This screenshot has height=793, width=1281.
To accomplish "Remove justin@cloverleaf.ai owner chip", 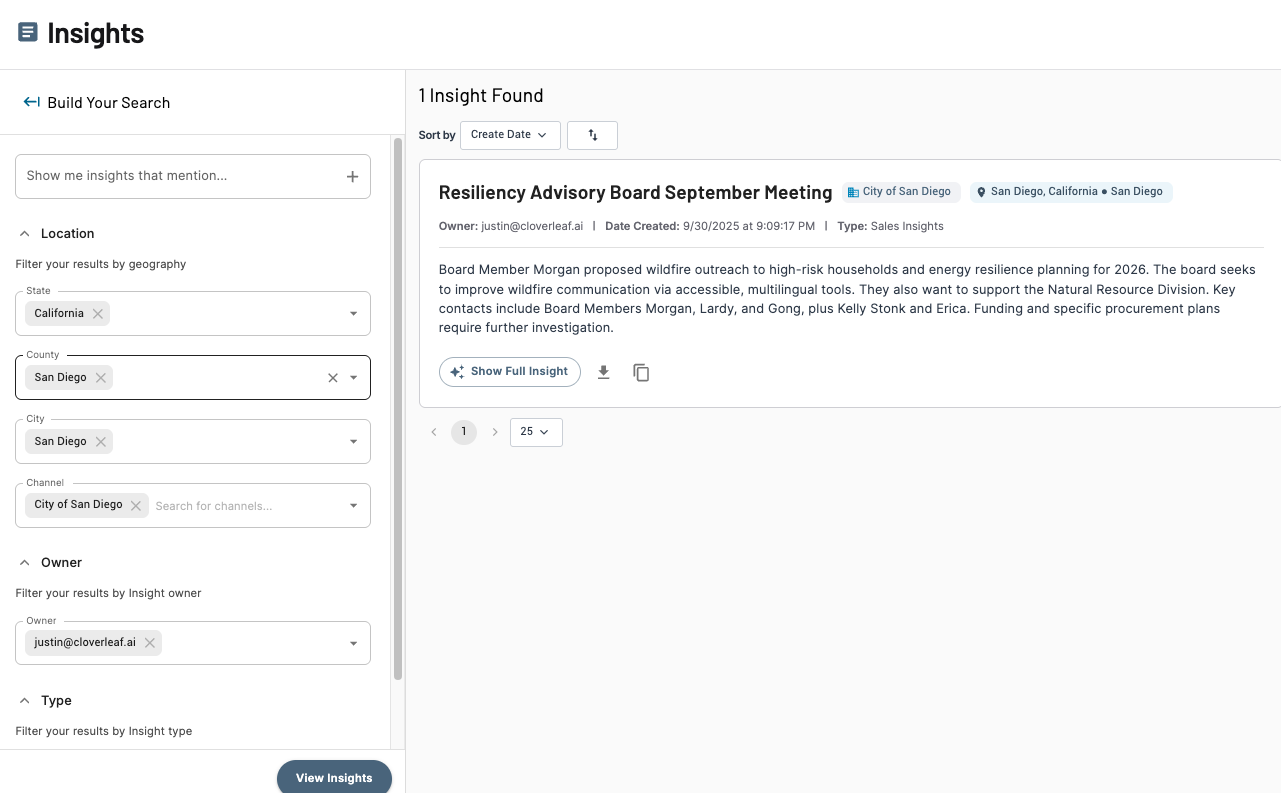I will click(x=150, y=643).
